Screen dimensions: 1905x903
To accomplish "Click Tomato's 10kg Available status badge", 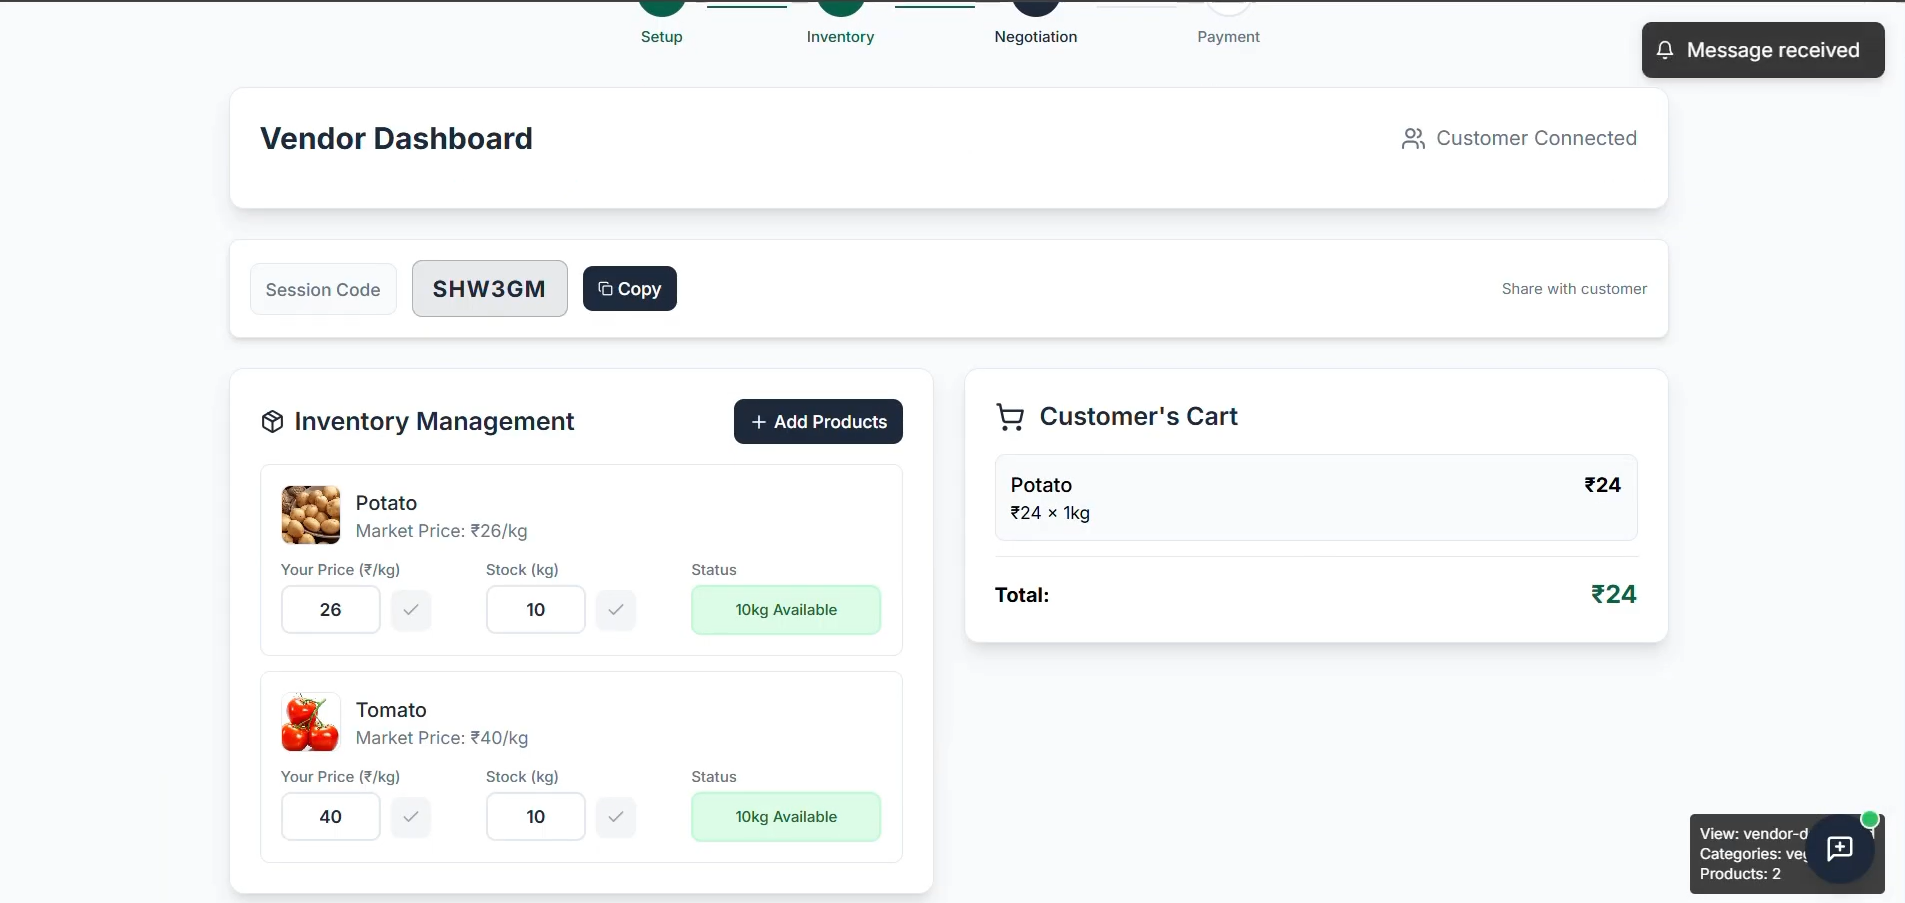I will [786, 817].
